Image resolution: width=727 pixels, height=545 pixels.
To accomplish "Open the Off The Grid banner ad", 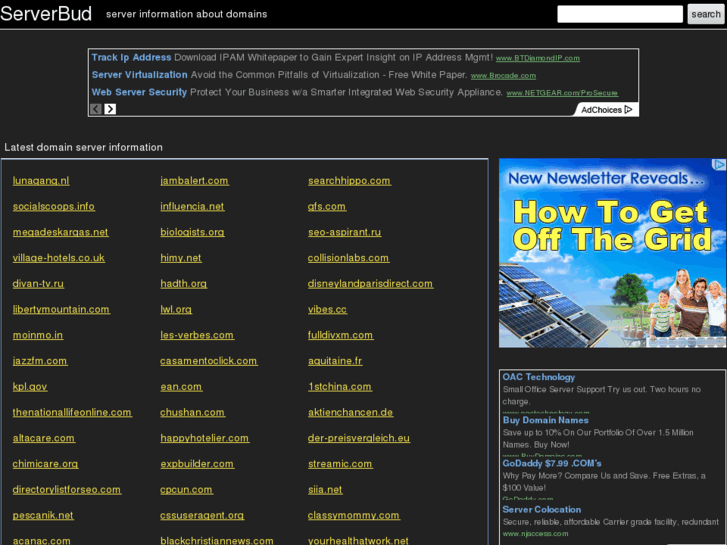I will click(x=612, y=253).
